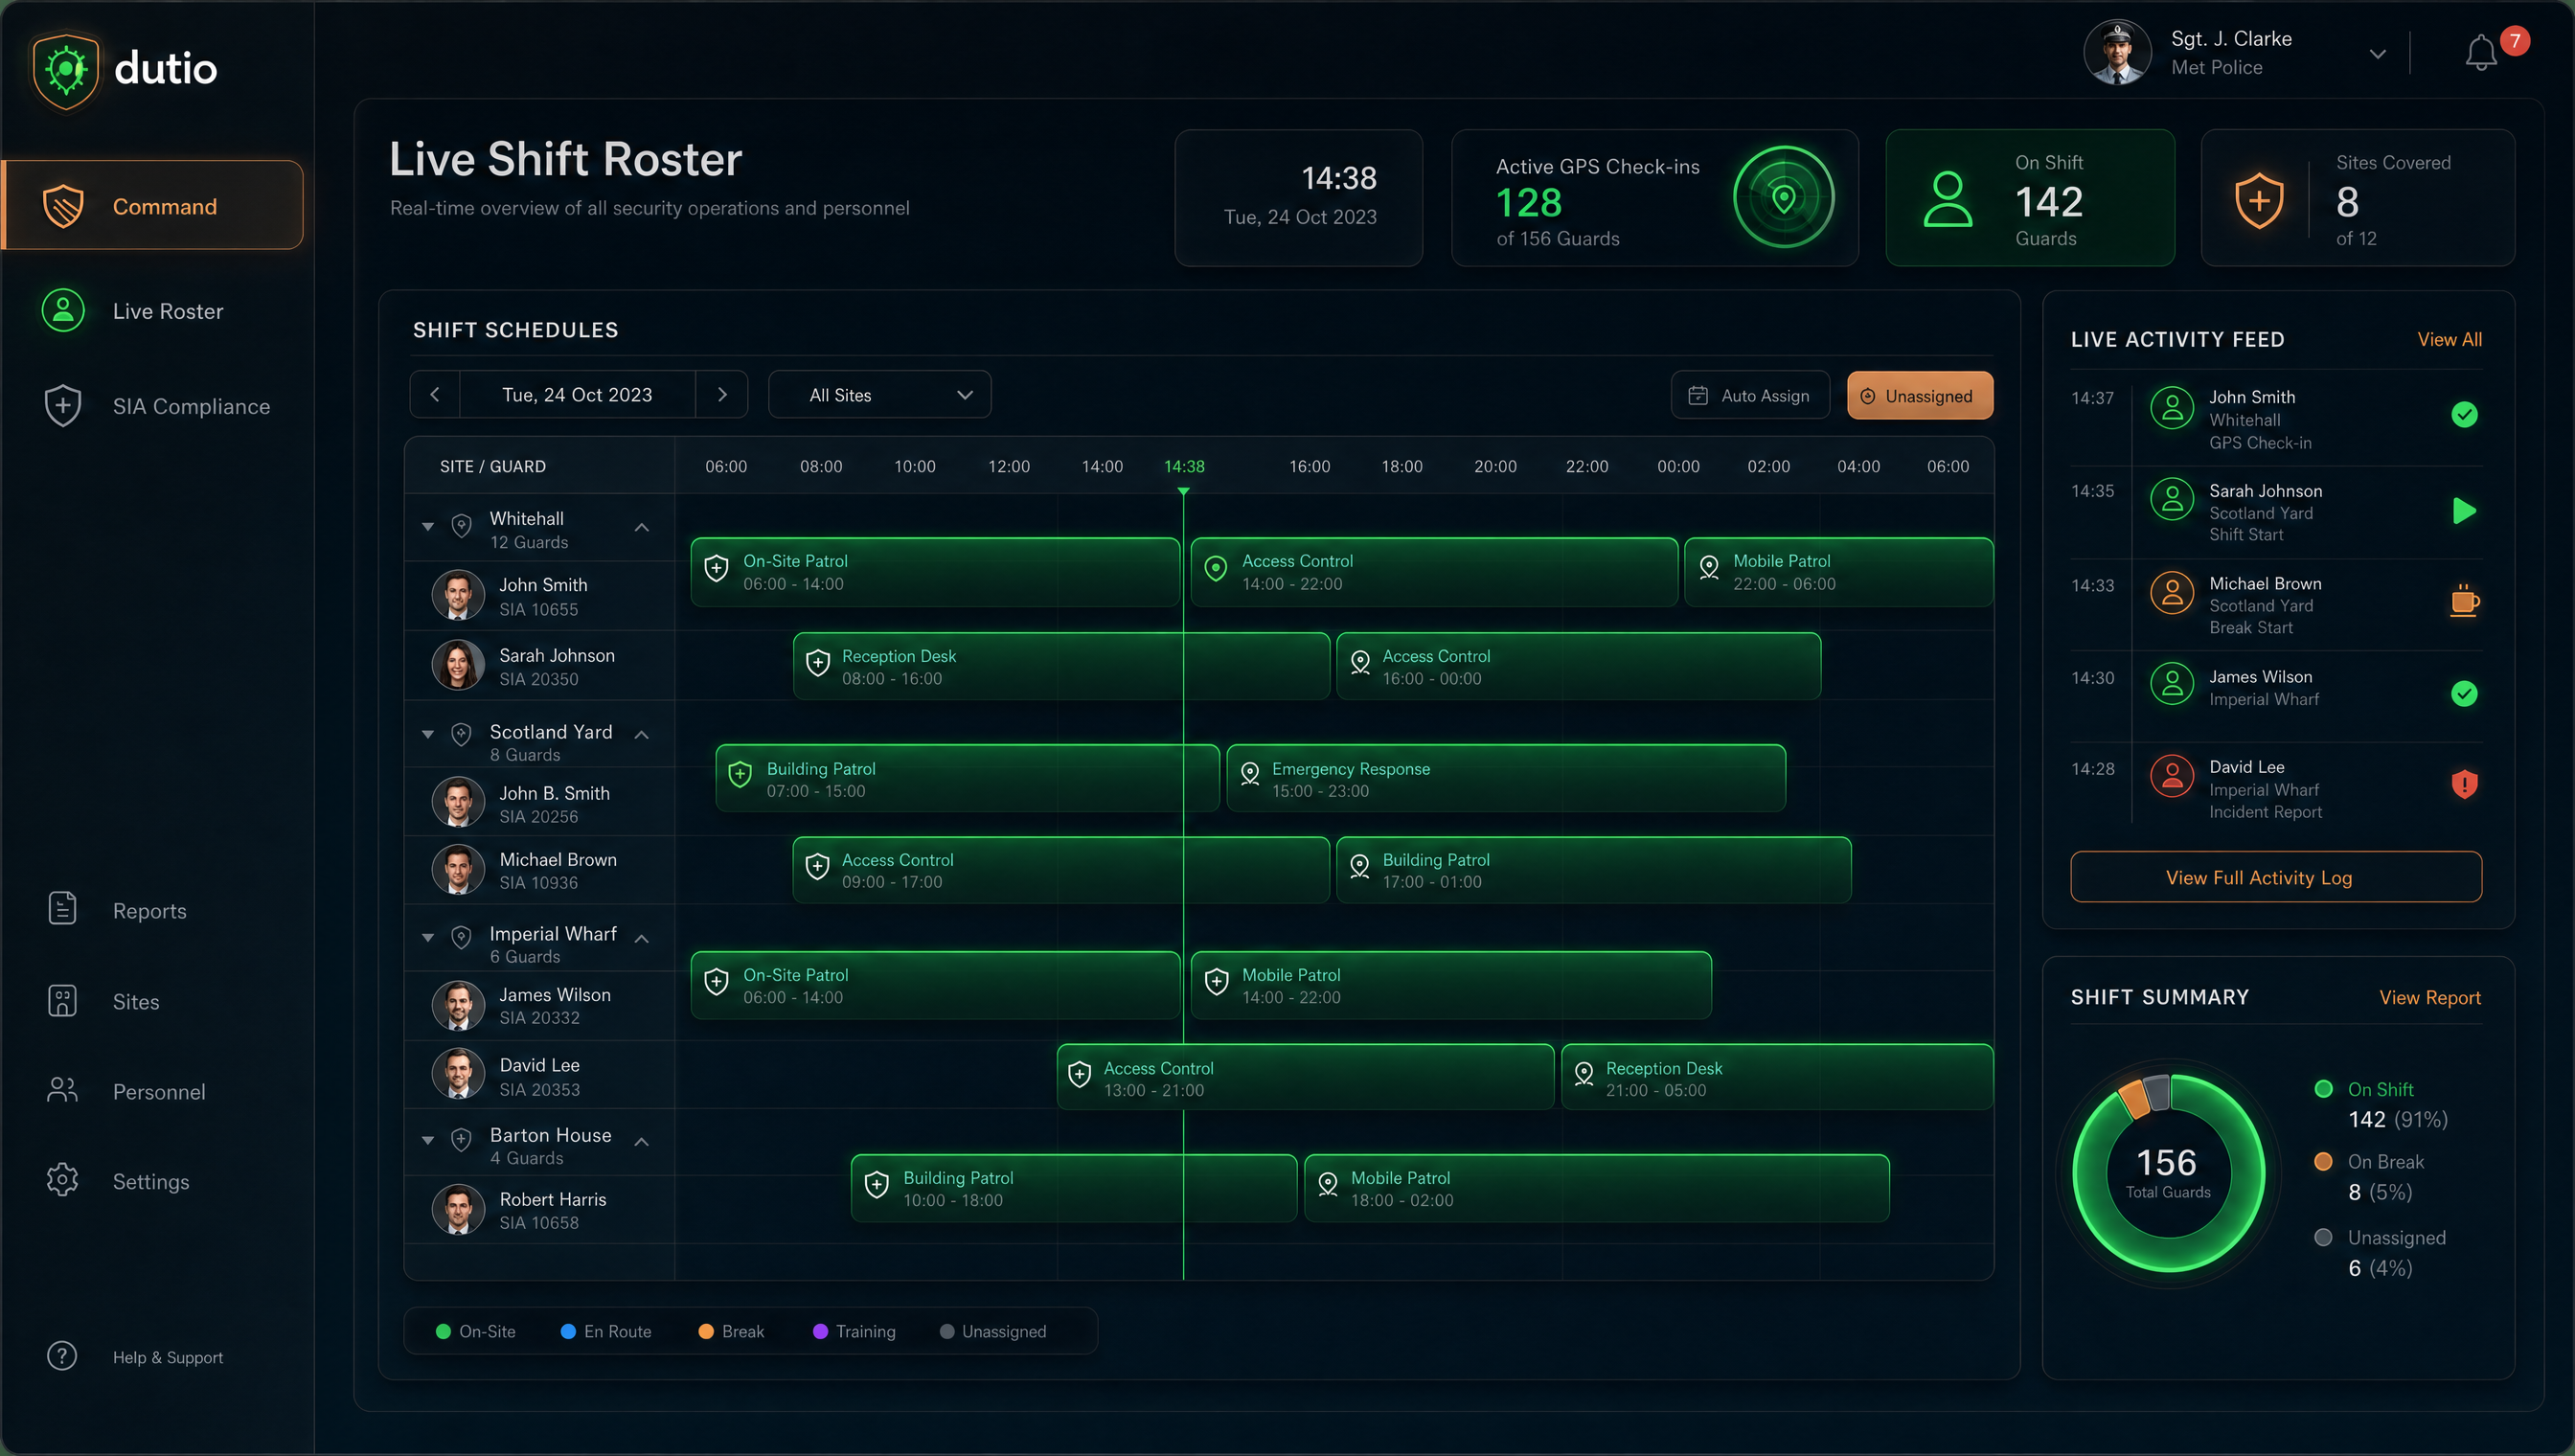The width and height of the screenshot is (2575, 1456).
Task: Open Help & Support question mark icon
Action: click(62, 1356)
